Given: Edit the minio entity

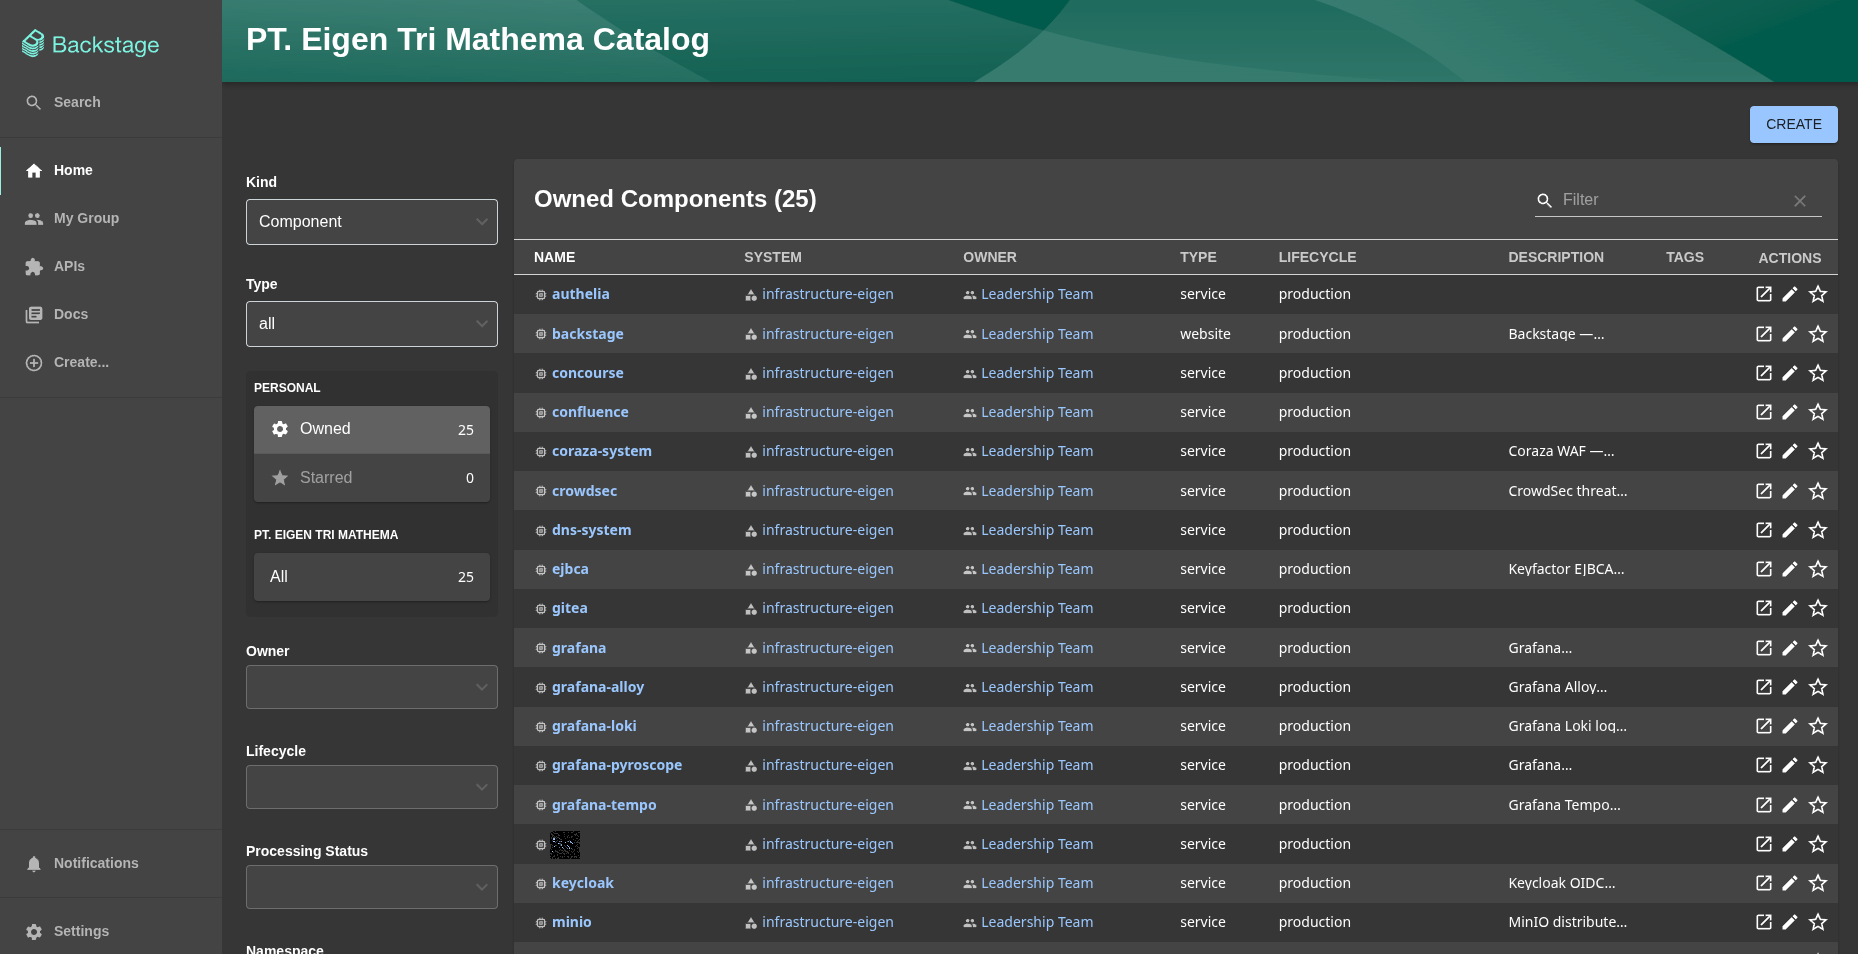Looking at the screenshot, I should click(1790, 922).
